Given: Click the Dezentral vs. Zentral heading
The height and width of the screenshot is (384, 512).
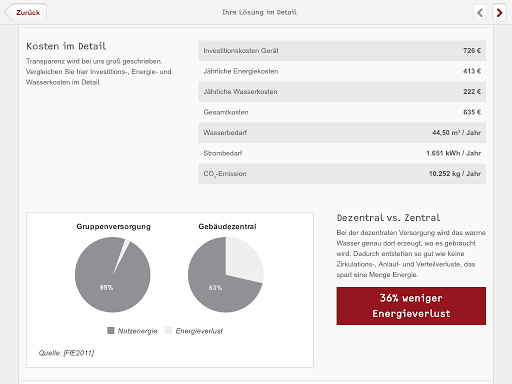Looking at the screenshot, I should (x=388, y=218).
